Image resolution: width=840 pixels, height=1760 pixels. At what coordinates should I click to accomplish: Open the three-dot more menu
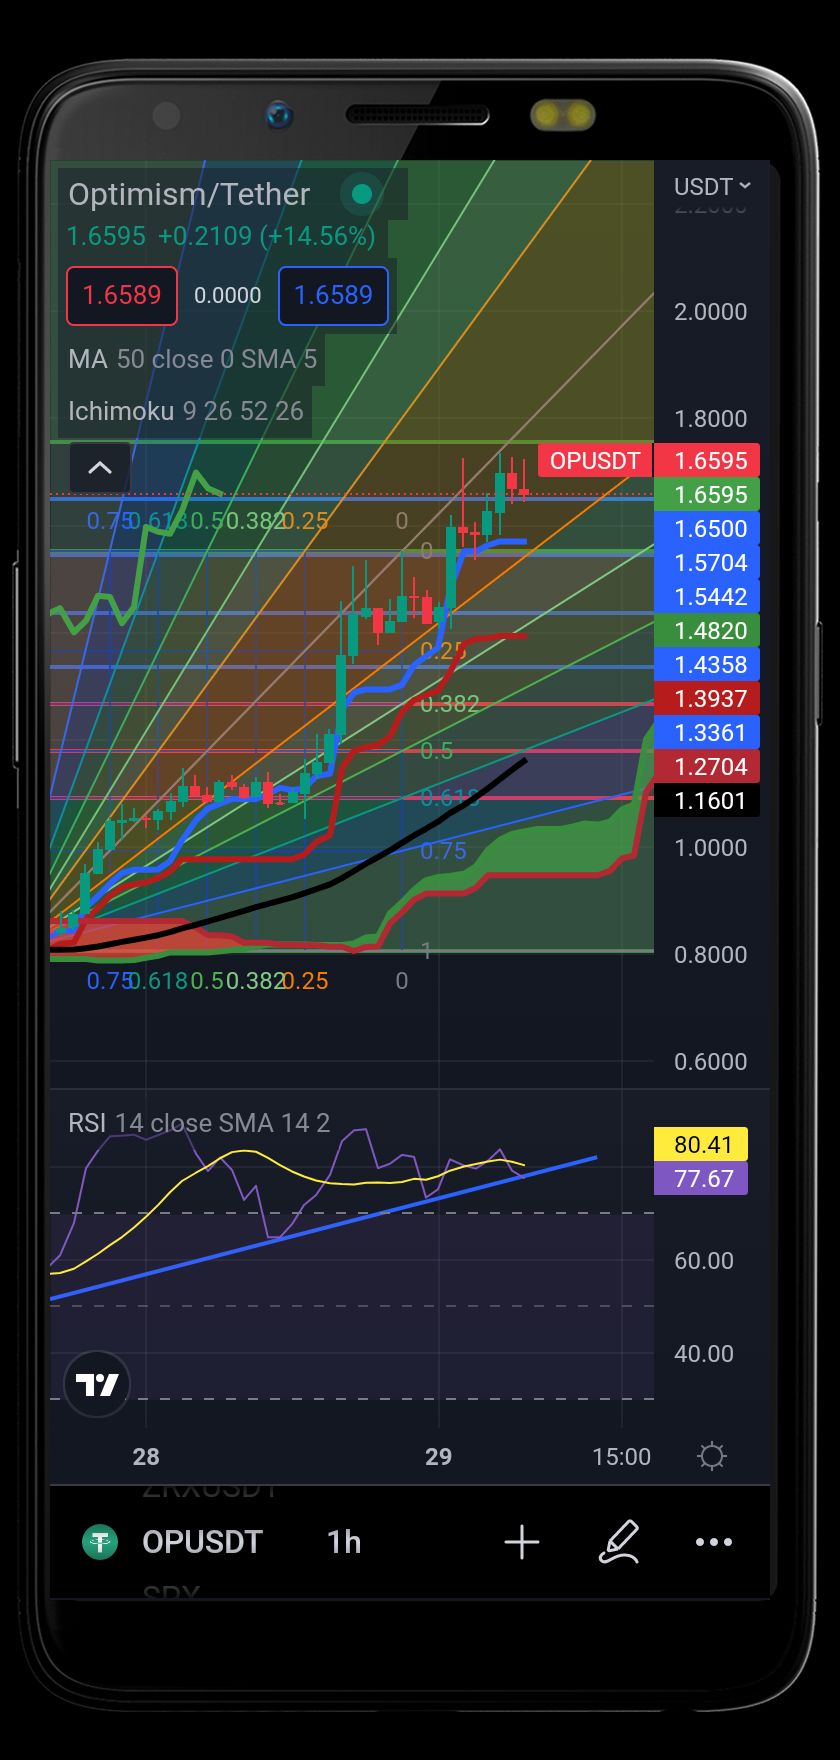(x=714, y=1542)
